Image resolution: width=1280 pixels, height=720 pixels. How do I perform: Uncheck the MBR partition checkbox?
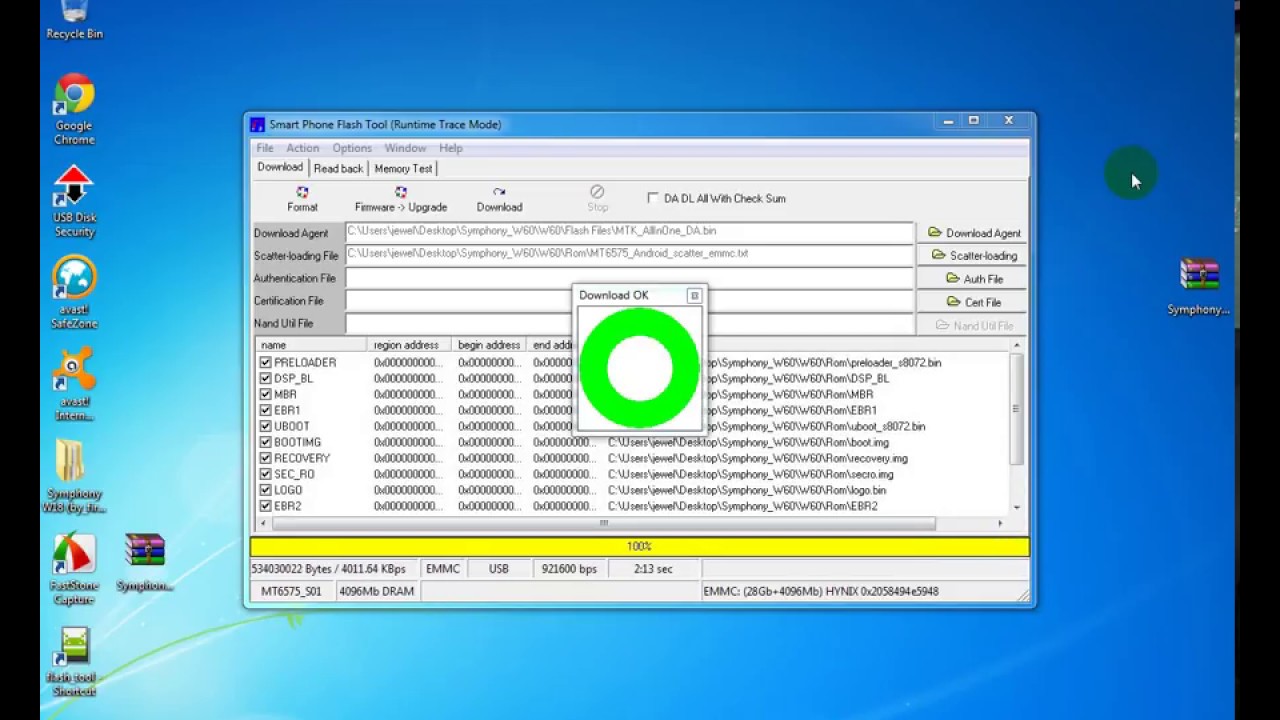coord(265,394)
